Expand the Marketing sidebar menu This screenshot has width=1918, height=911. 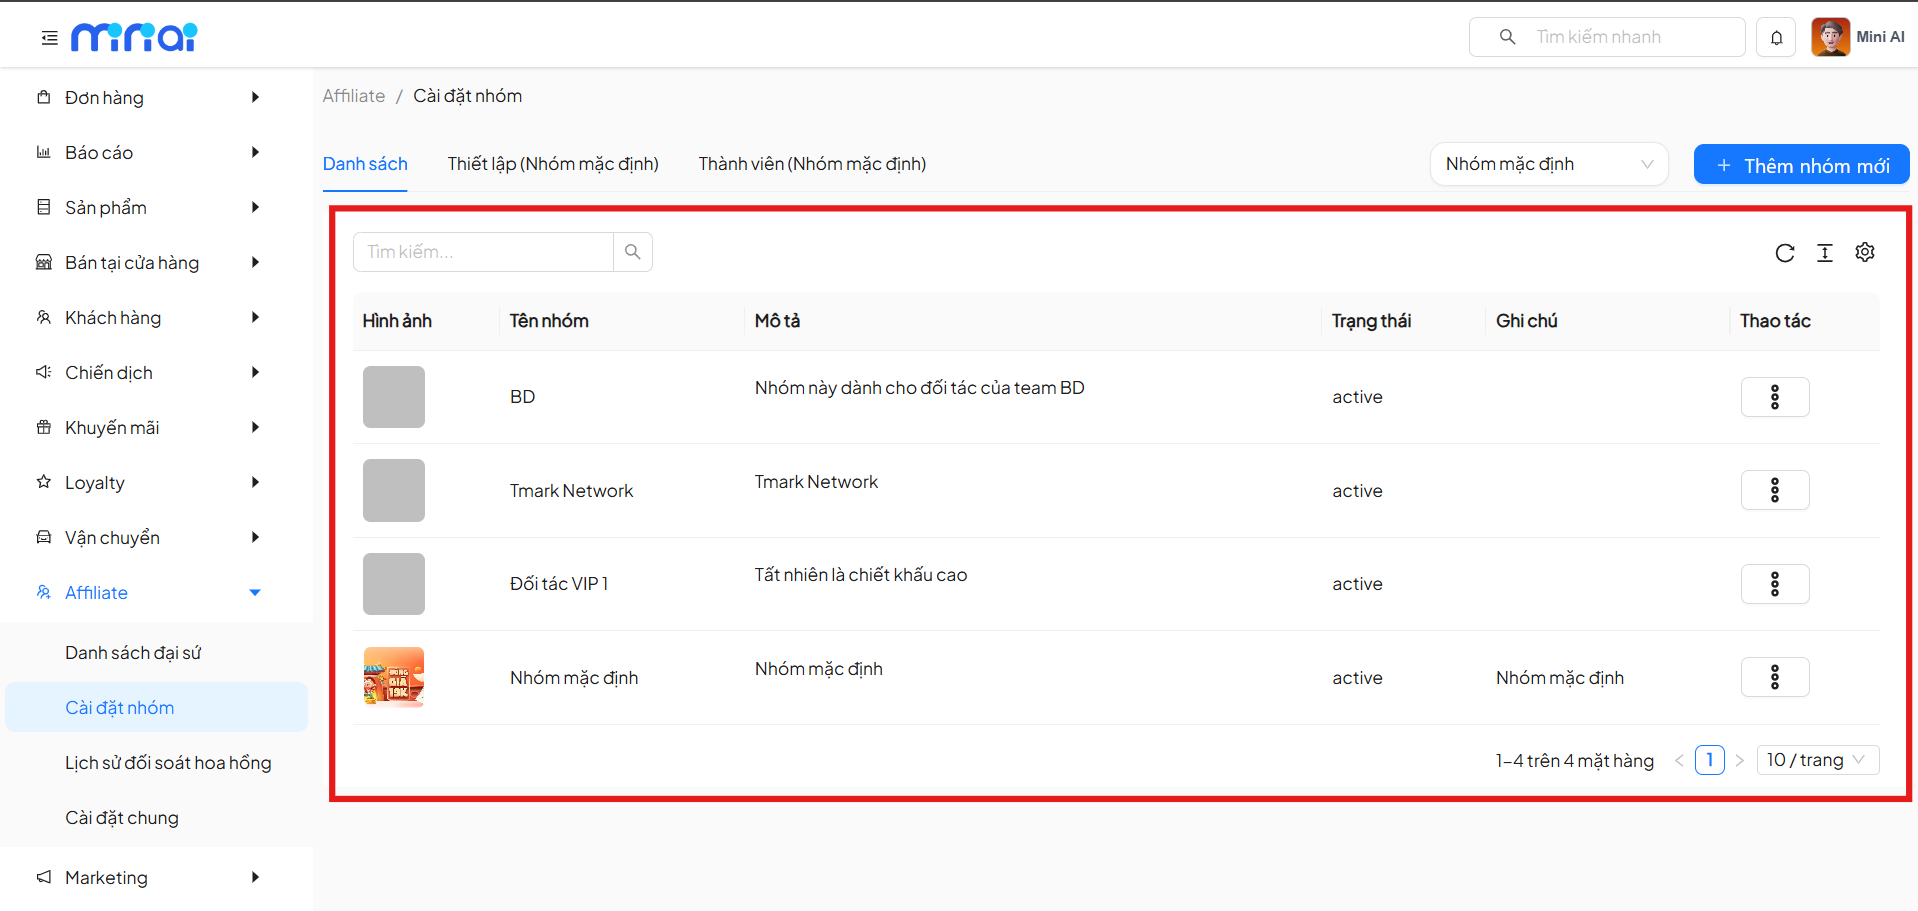[x=150, y=878]
